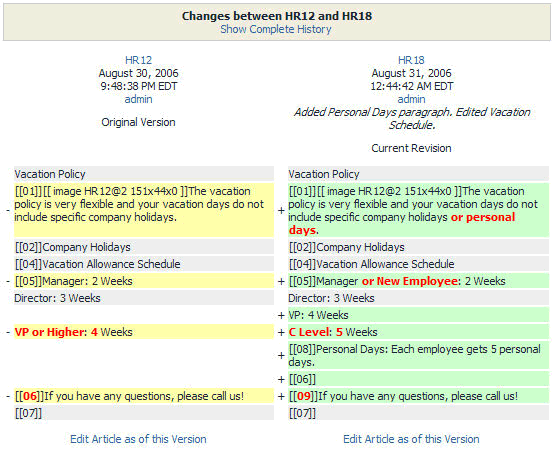
Task: Click '[[07]]' in the right column
Action: [418, 413]
